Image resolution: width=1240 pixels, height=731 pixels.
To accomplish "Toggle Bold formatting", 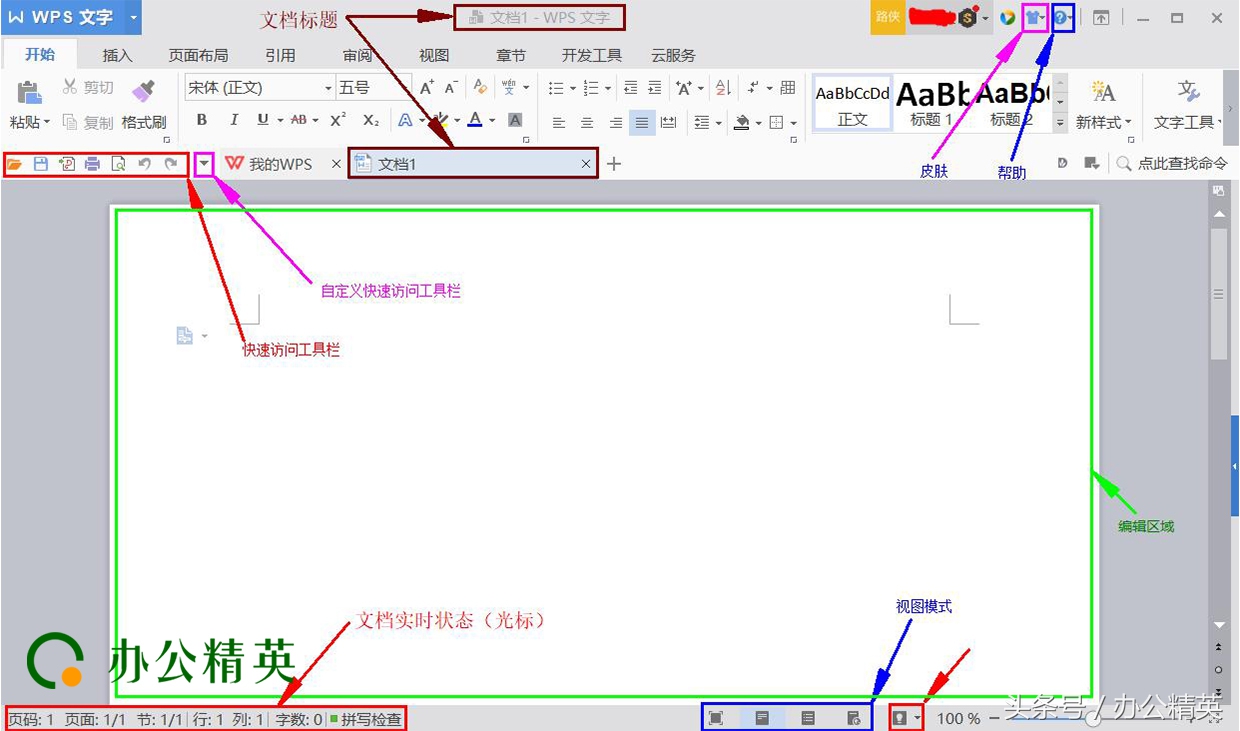I will coord(202,120).
